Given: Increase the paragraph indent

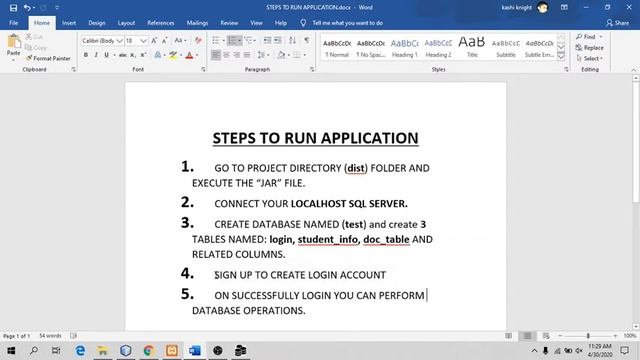Looking at the screenshot, I should [278, 40].
